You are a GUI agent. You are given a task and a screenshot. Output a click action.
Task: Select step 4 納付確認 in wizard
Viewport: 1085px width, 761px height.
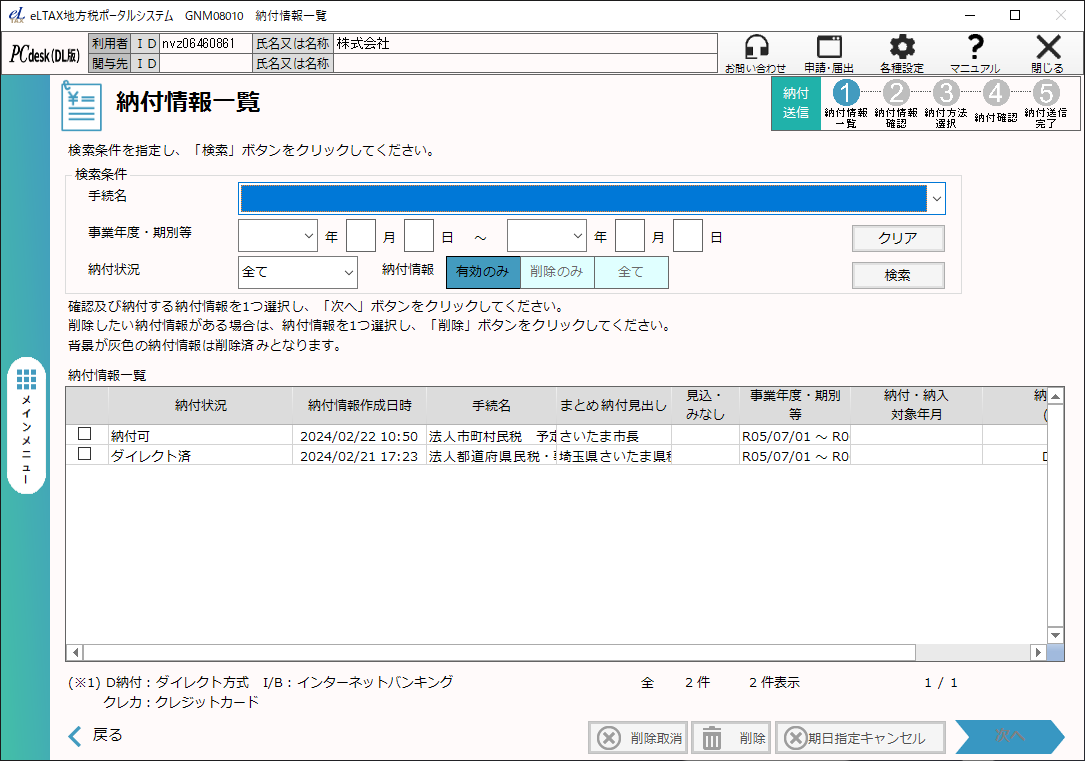click(996, 104)
